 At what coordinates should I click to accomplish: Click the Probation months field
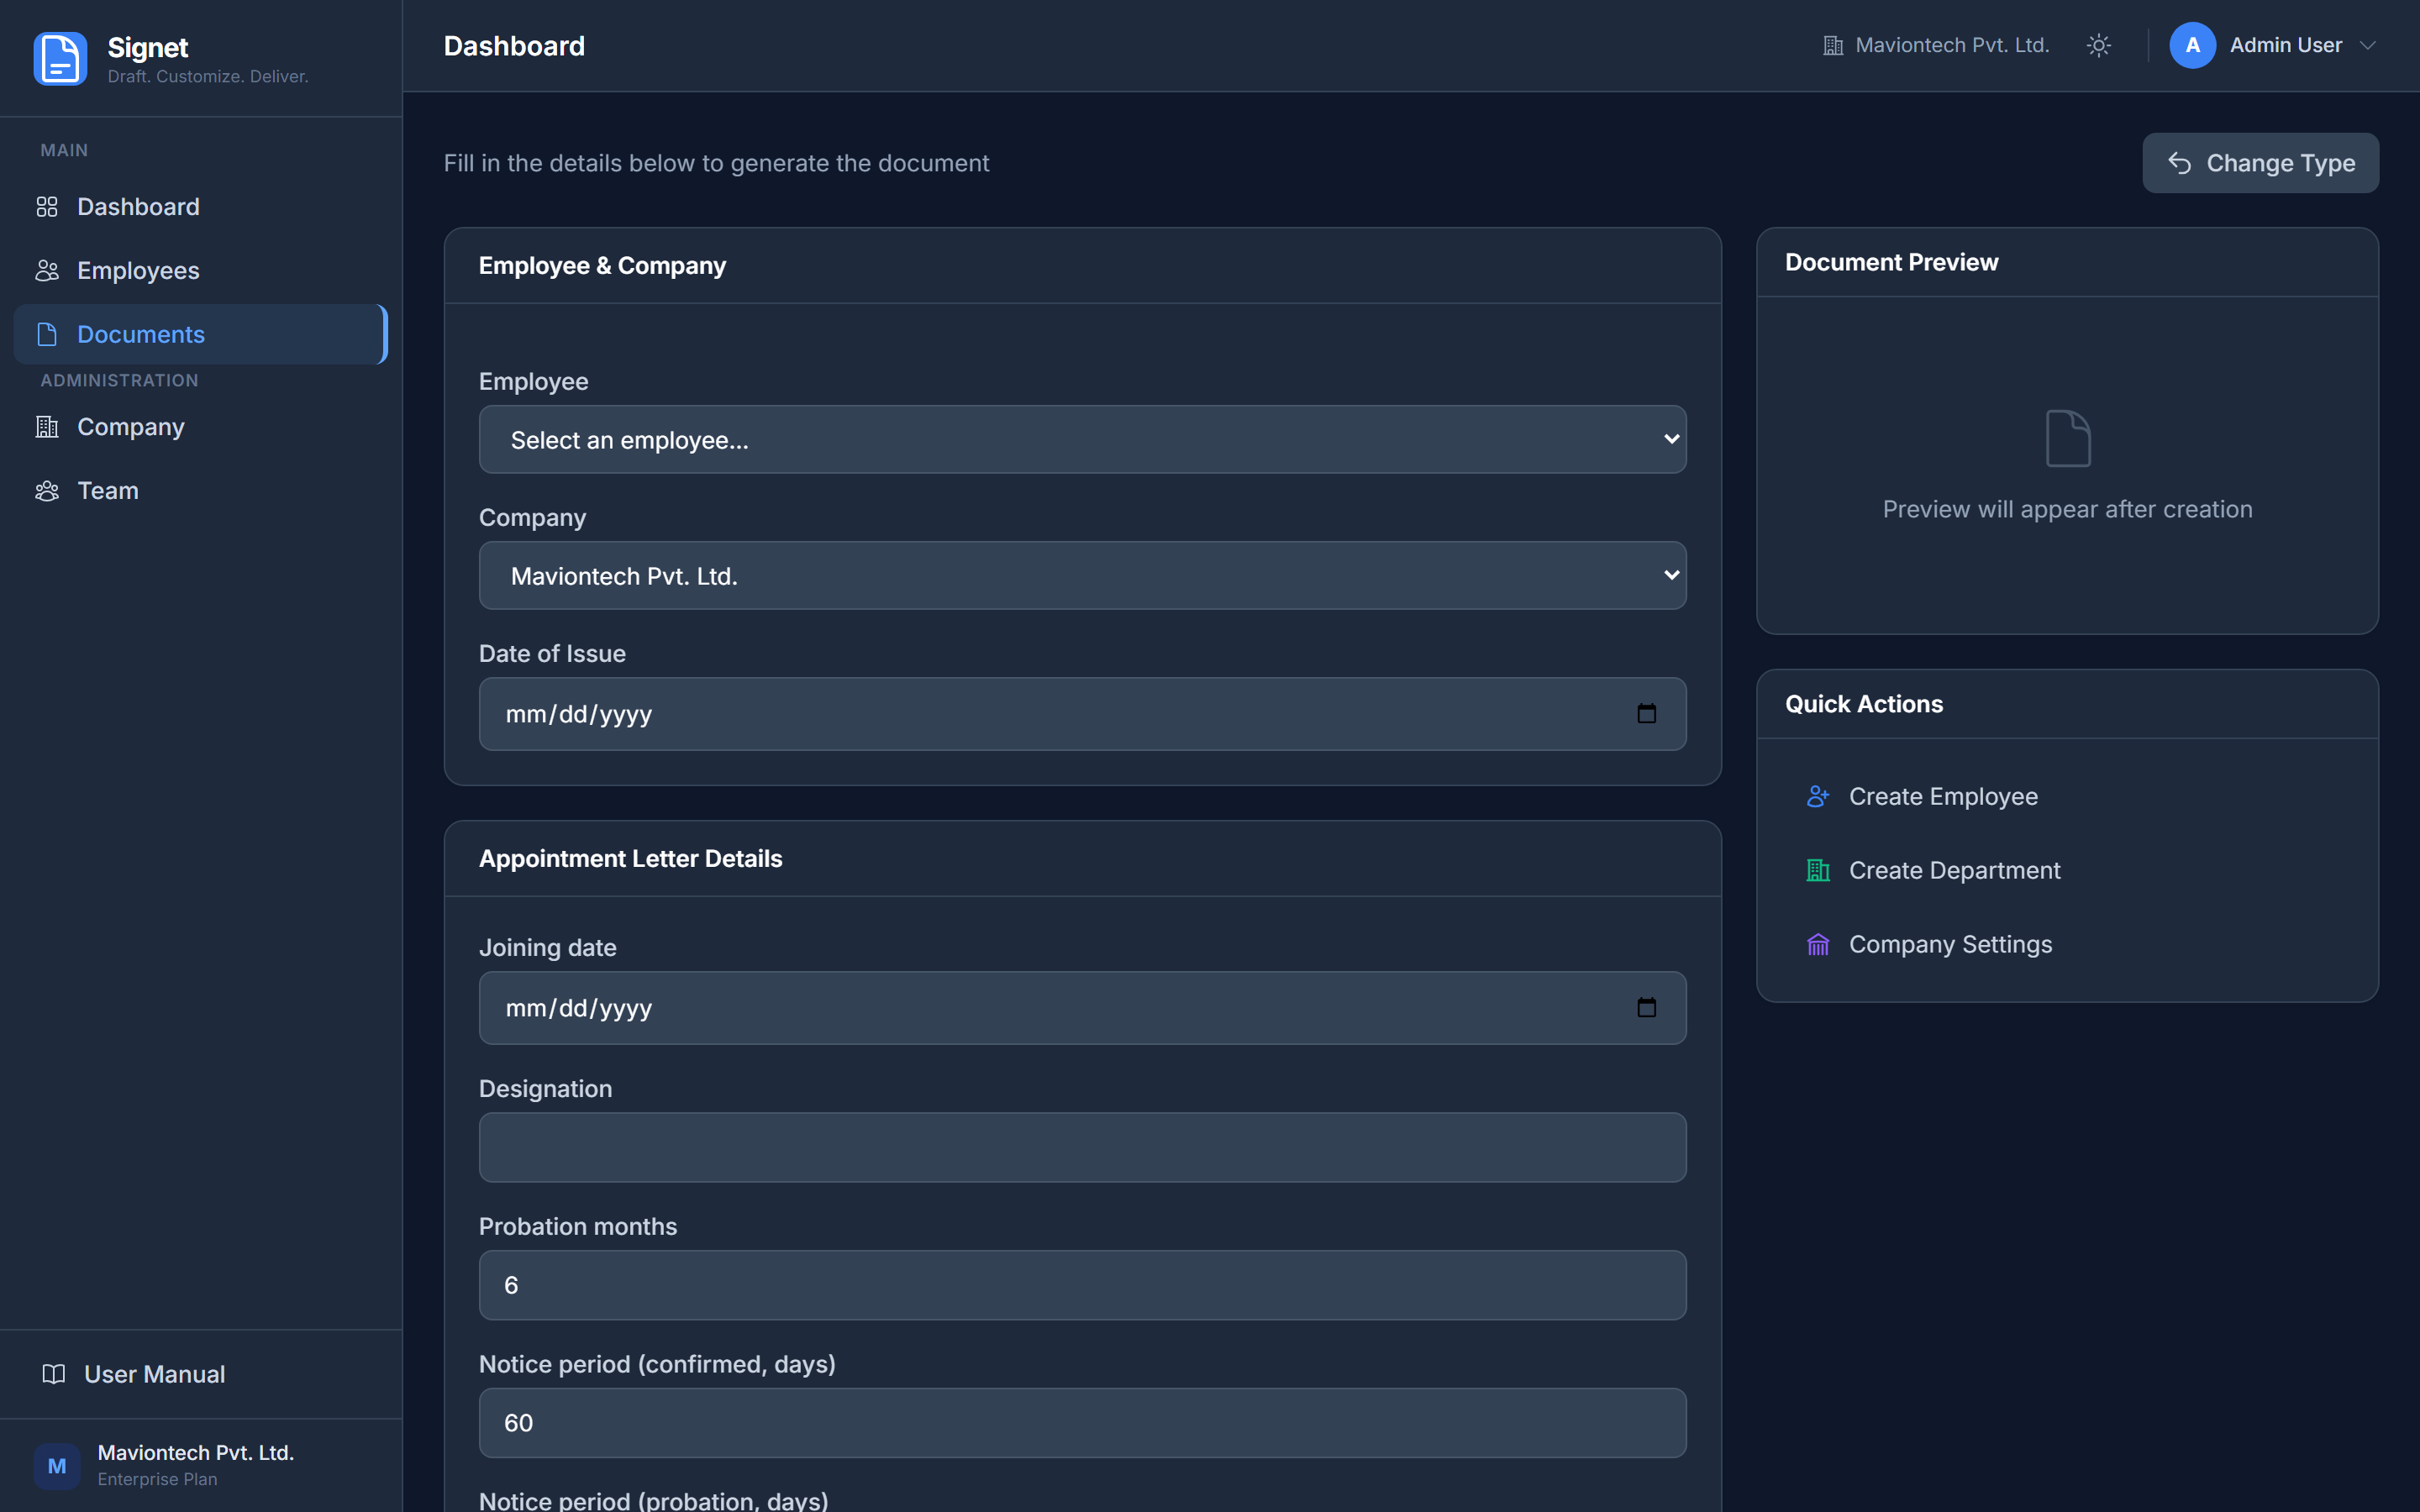(x=1082, y=1285)
